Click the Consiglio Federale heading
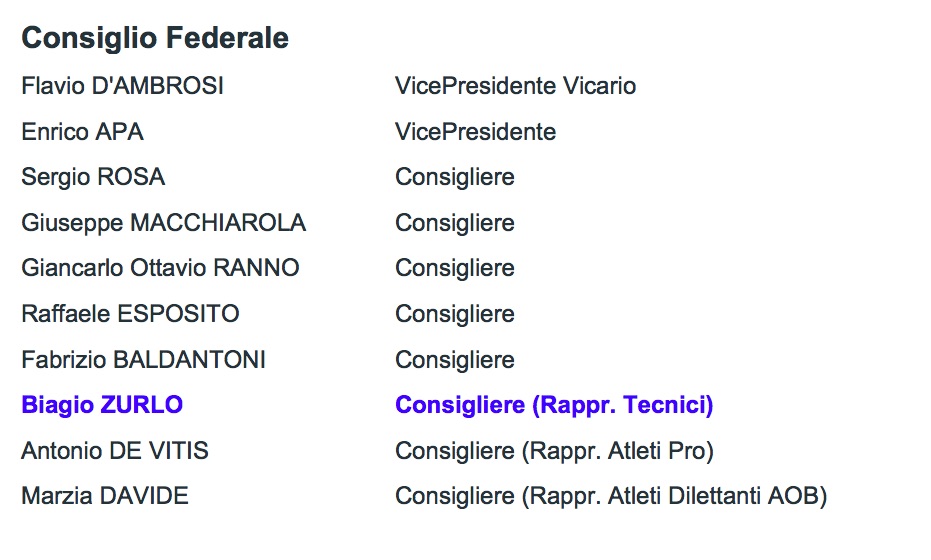The image size is (931, 560). [x=155, y=38]
